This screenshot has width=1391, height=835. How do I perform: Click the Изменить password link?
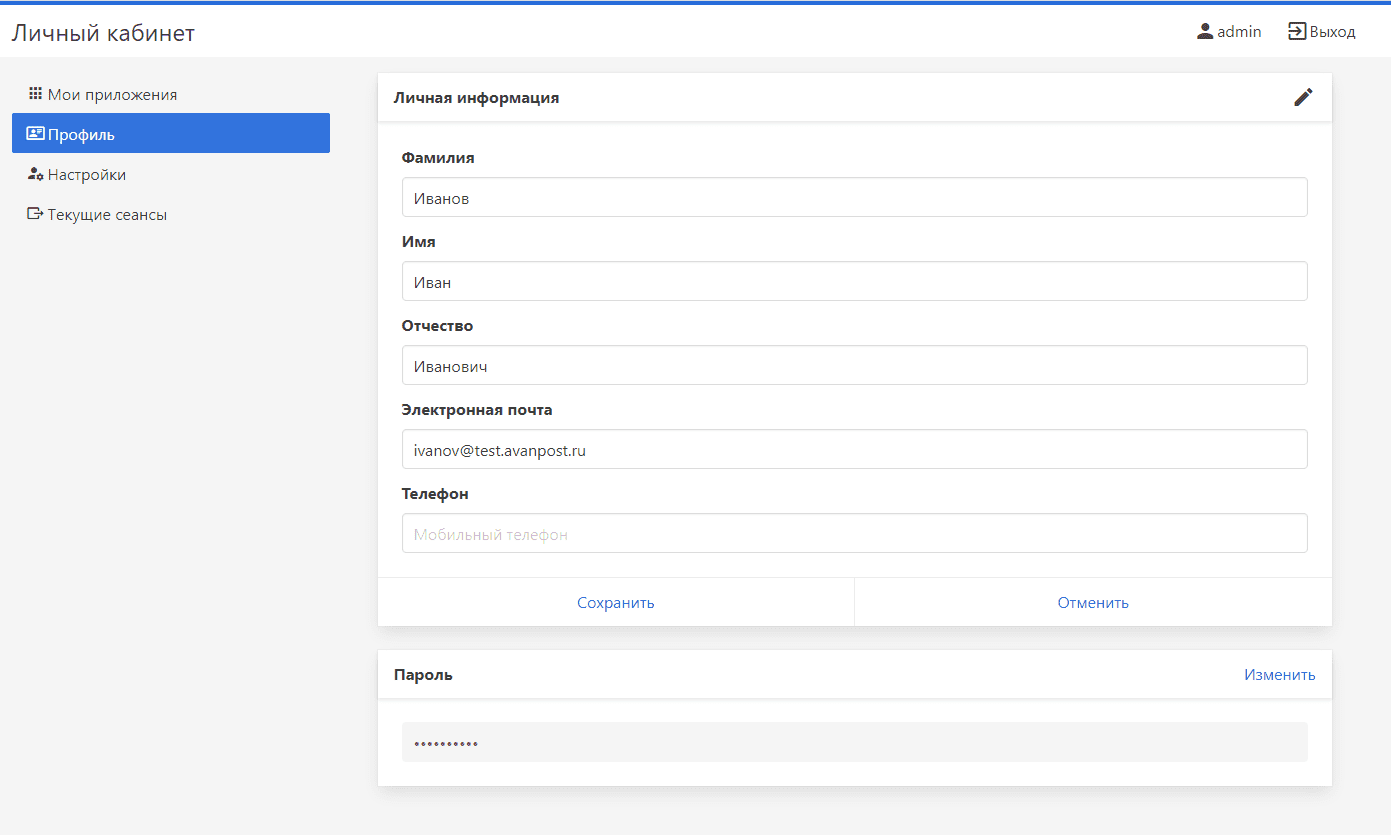[x=1279, y=675]
